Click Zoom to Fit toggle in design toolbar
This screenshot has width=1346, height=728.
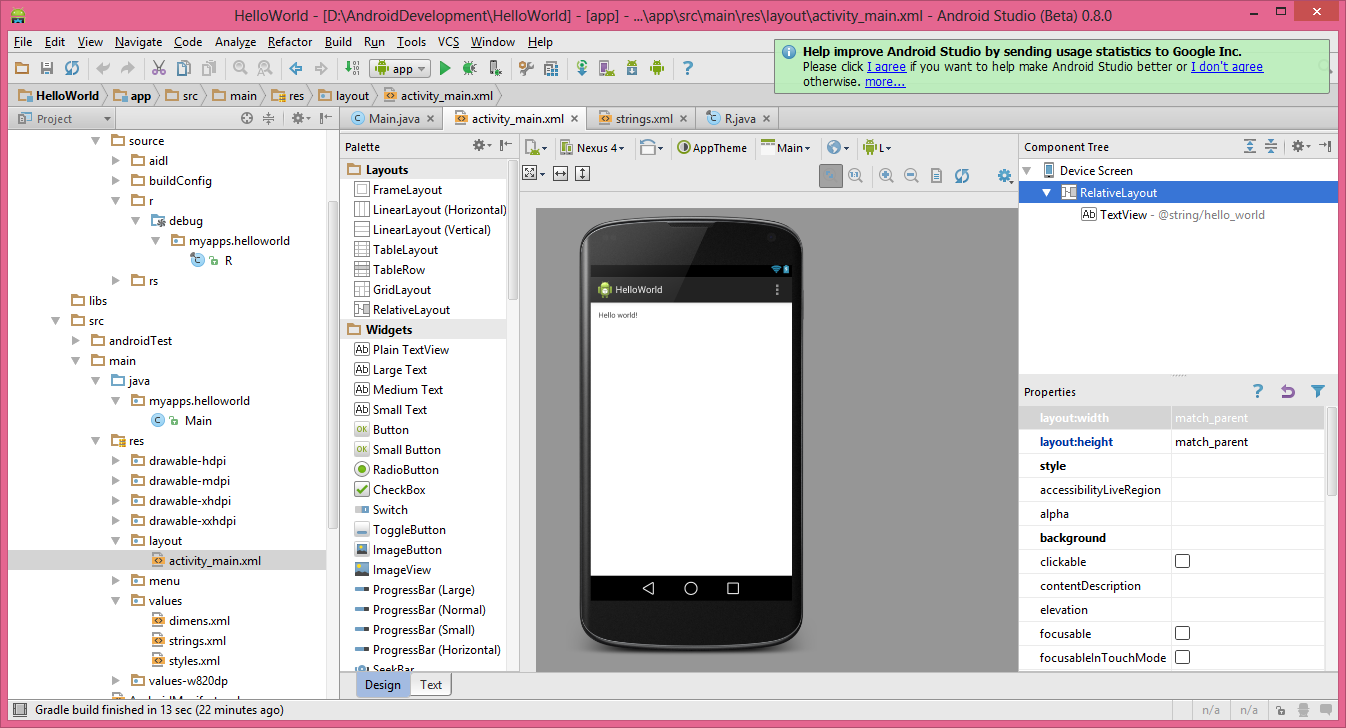[831, 175]
